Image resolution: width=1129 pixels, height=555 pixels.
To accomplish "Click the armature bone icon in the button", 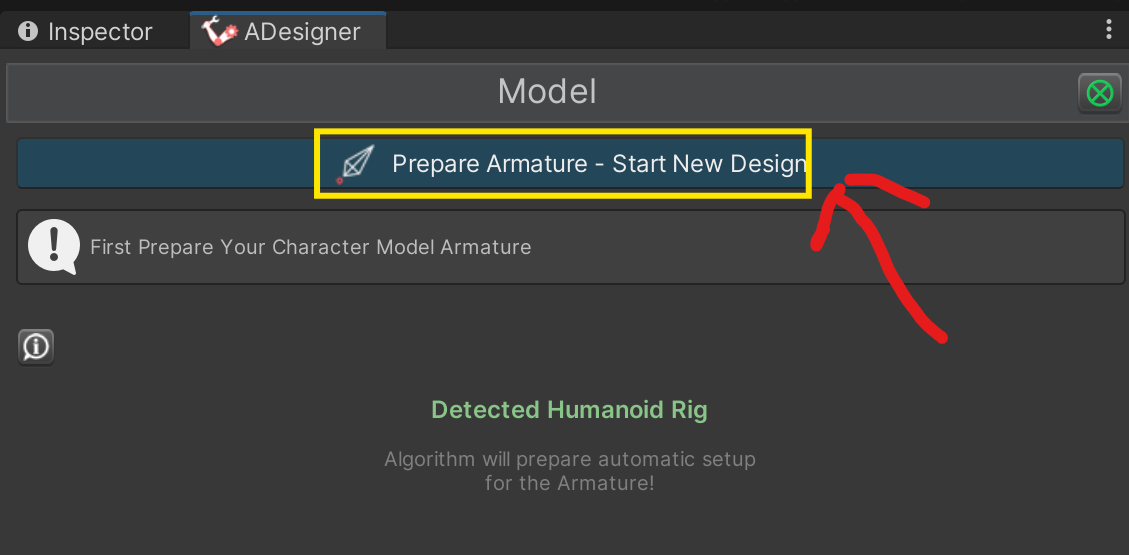I will [x=356, y=163].
